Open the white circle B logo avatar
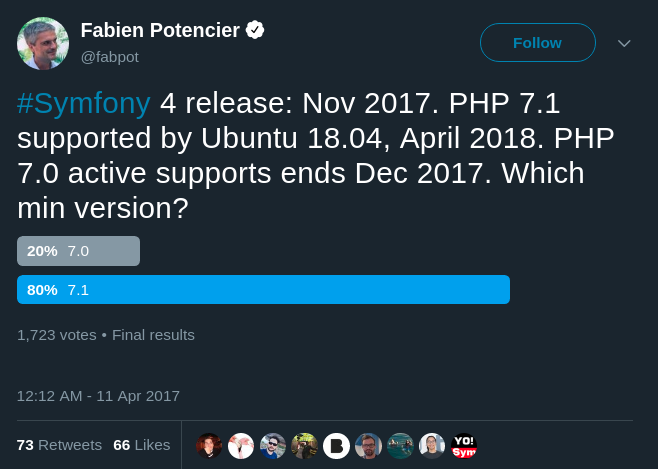658x469 pixels. tap(337, 446)
